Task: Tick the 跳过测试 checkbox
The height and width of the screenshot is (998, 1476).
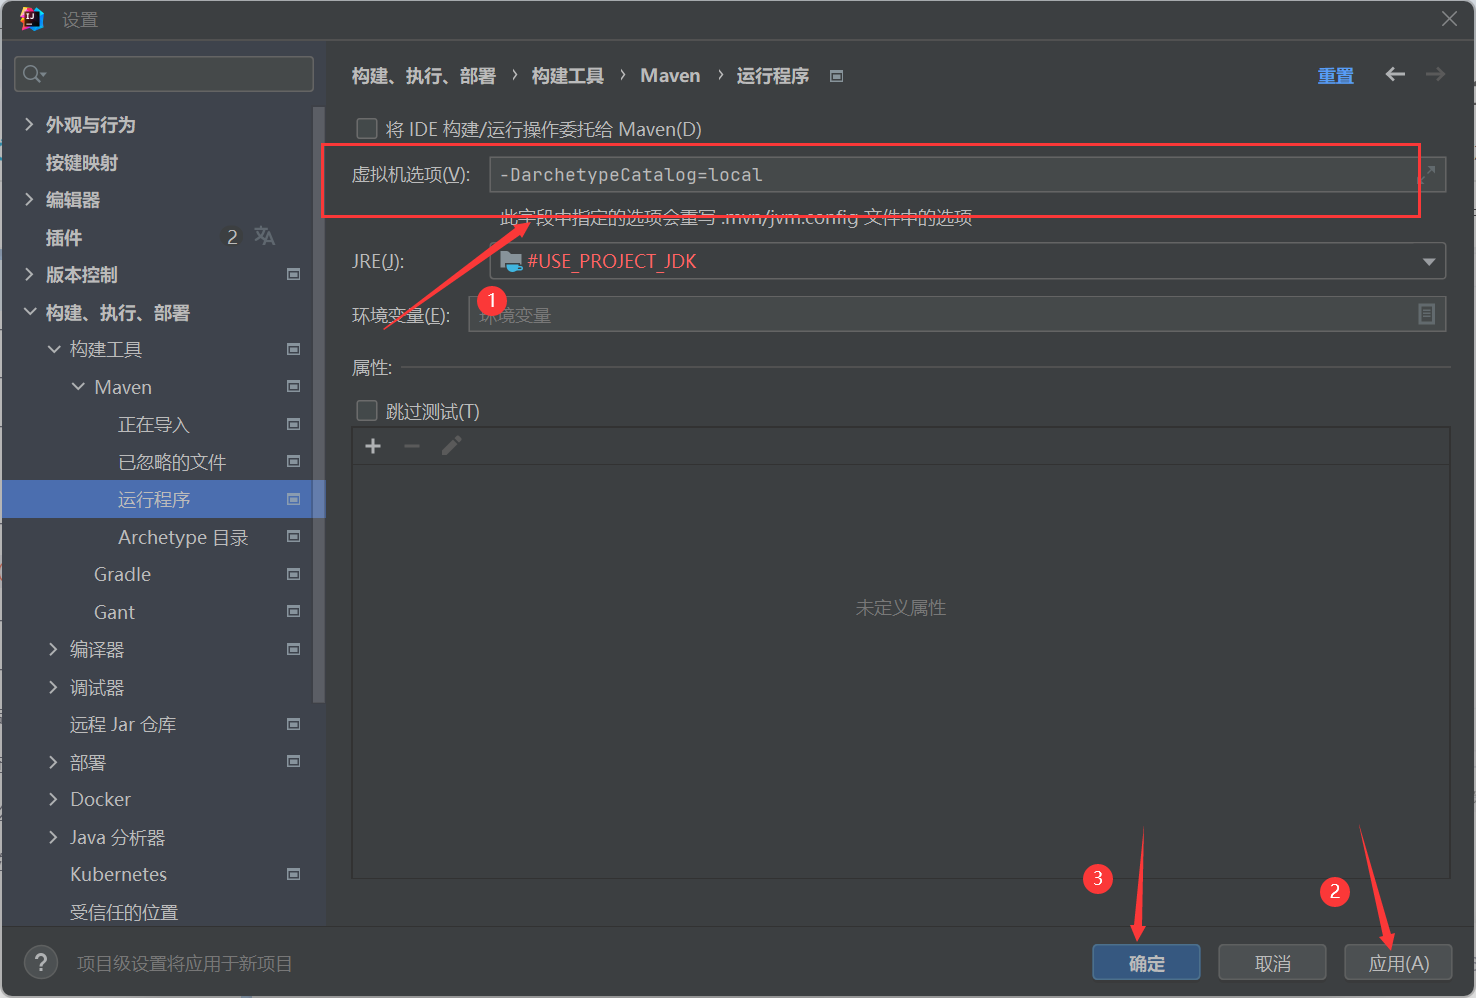Action: coord(367,411)
